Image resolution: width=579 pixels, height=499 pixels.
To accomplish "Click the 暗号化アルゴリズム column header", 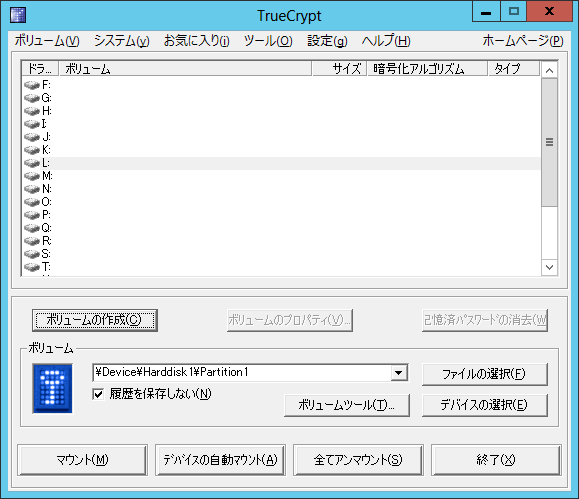I will click(x=427, y=69).
